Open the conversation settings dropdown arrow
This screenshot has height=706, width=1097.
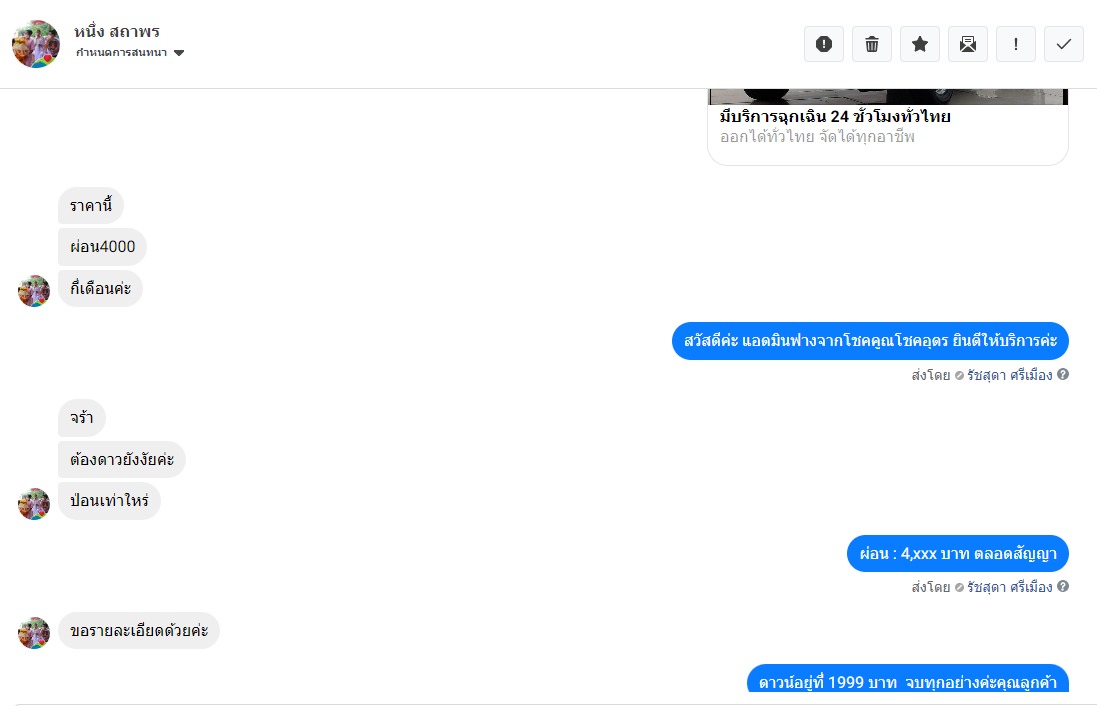pyautogui.click(x=179, y=52)
